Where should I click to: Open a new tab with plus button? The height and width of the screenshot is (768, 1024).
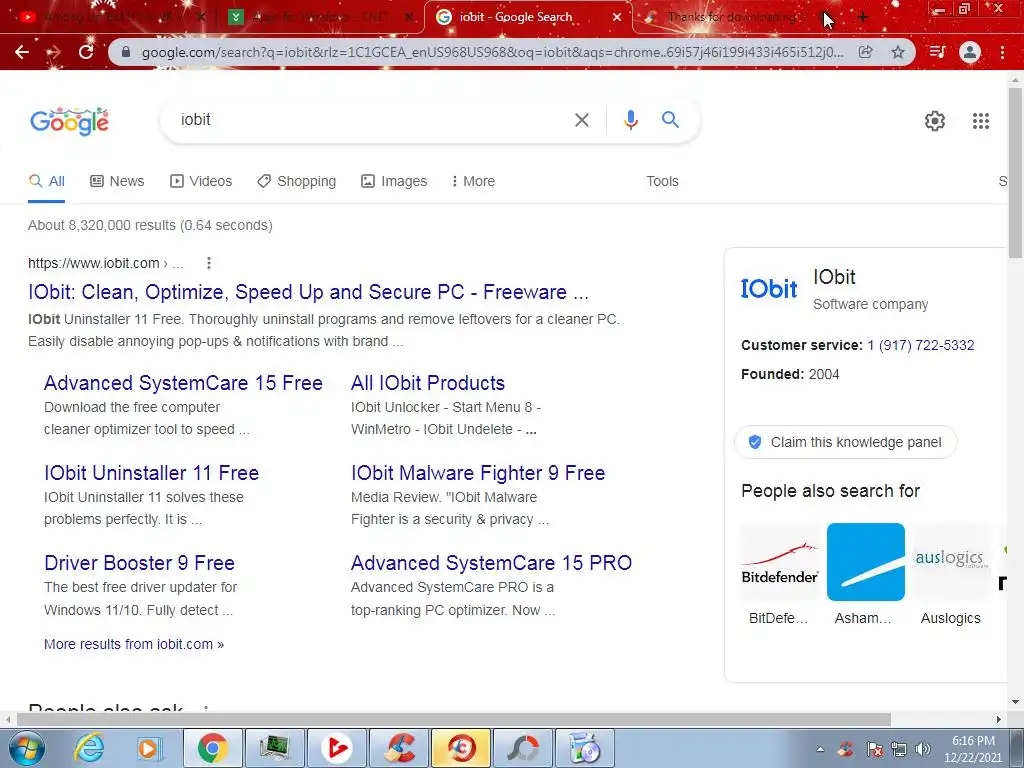[x=863, y=18]
